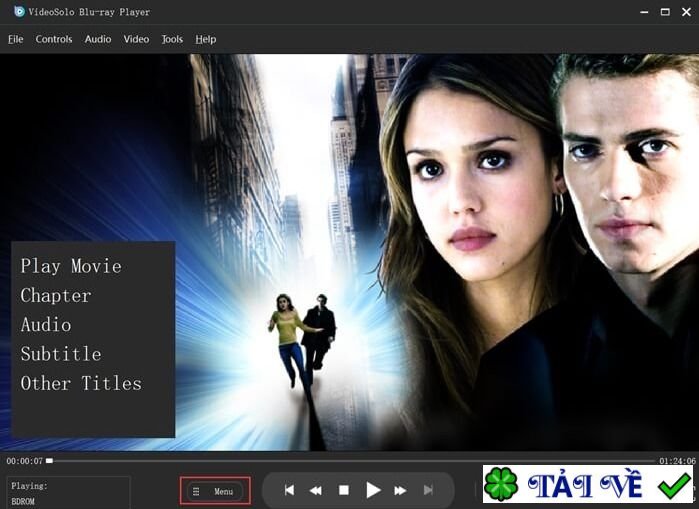This screenshot has width=699, height=509.
Task: Click the Playing: BDROM status box
Action: tap(69, 493)
